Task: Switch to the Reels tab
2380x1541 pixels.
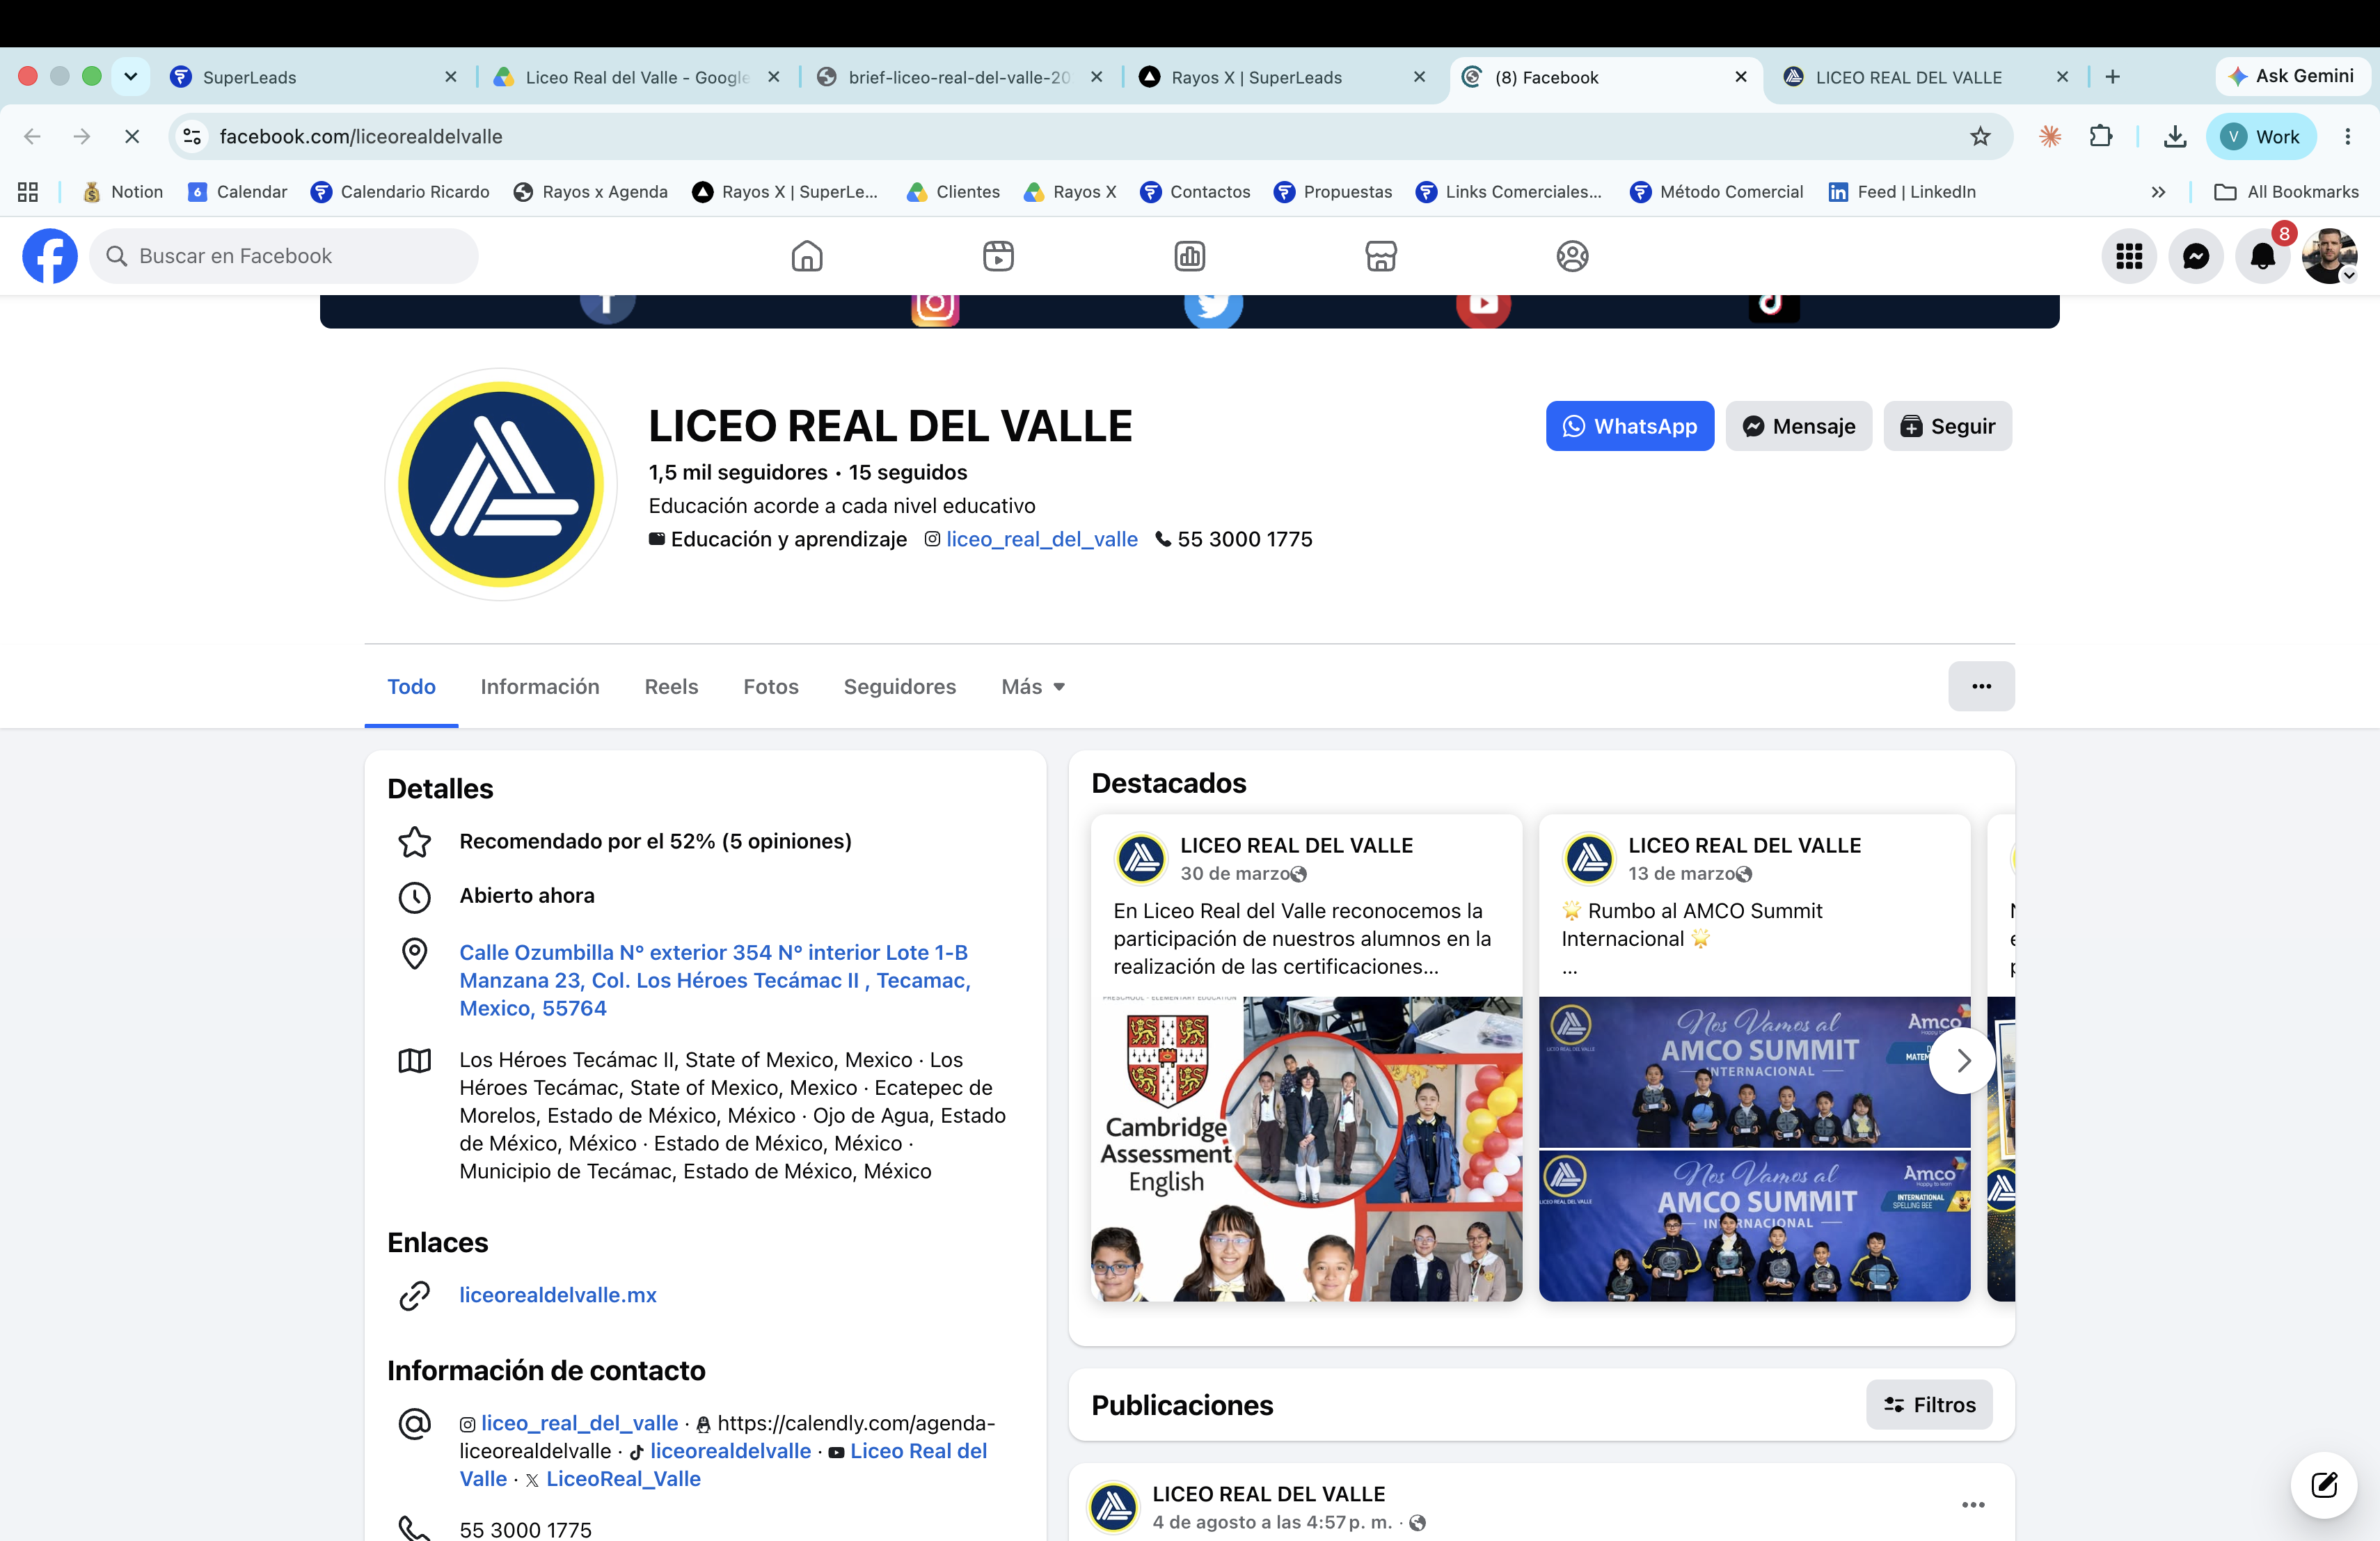Action: coord(671,686)
